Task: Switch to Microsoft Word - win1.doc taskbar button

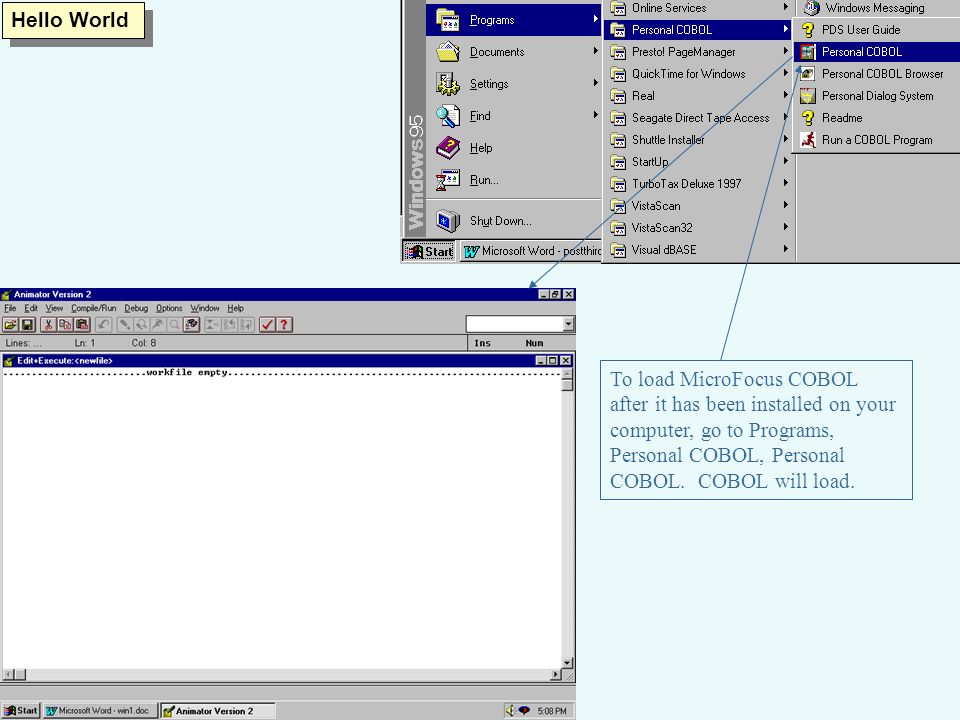Action: pyautogui.click(x=99, y=710)
